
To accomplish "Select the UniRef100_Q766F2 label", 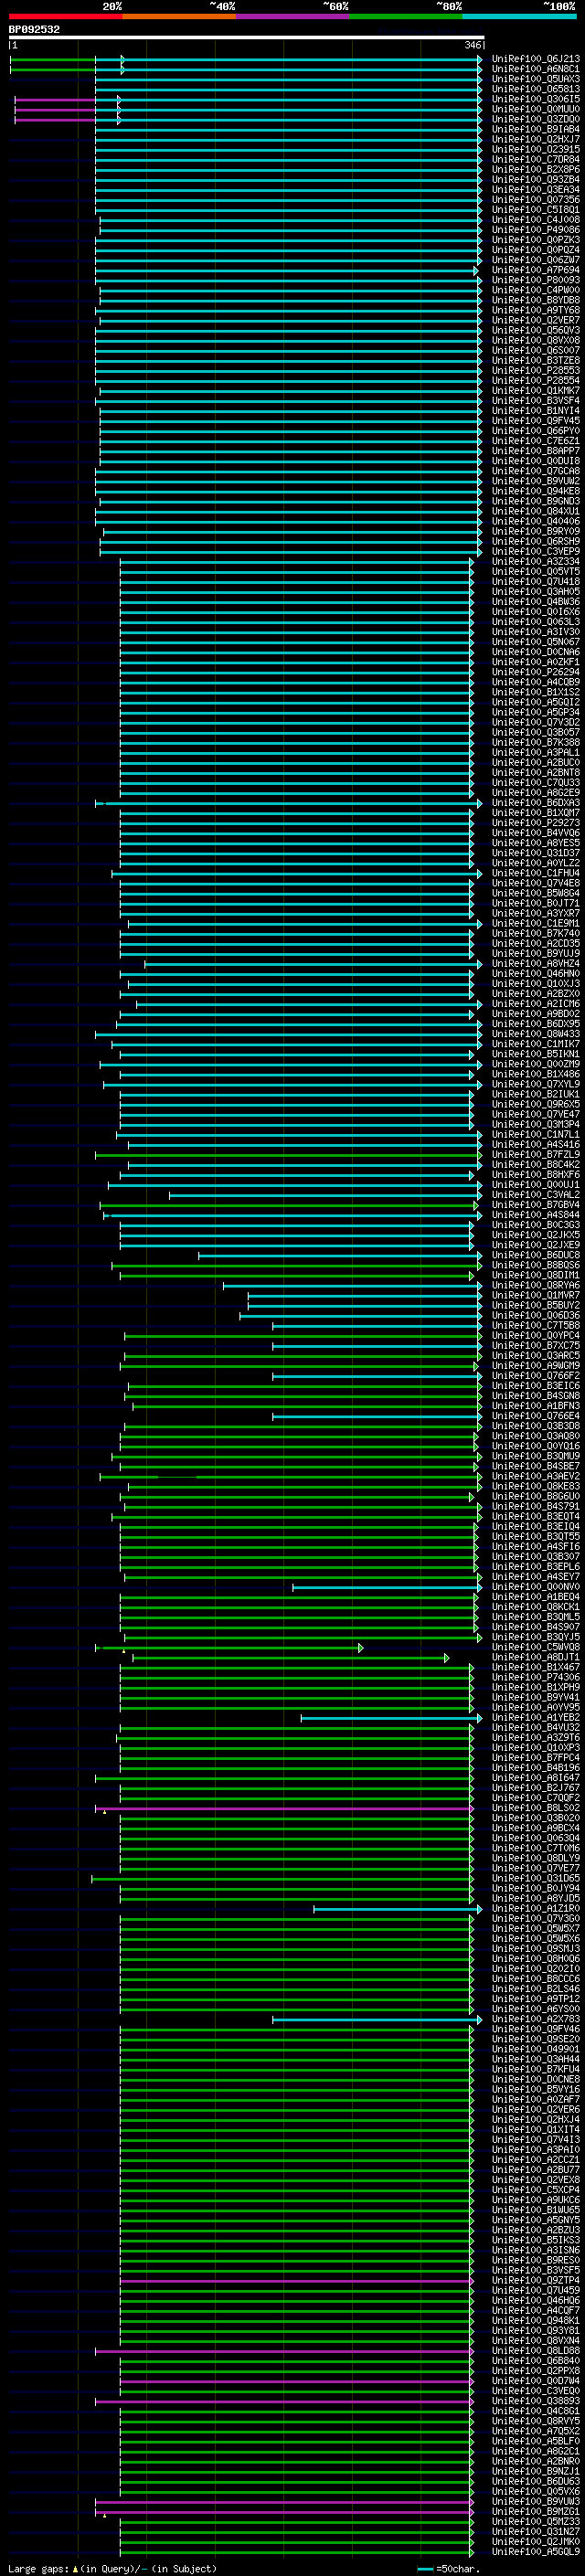I will (x=535, y=1375).
